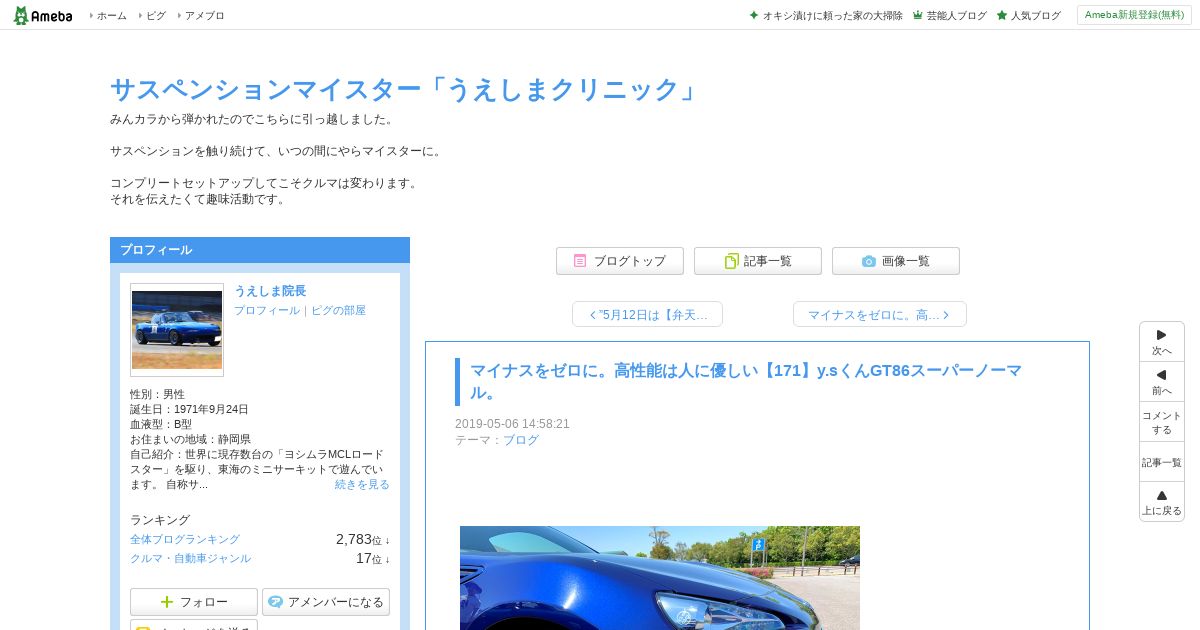This screenshot has width=1200, height=630.
Task: Click the Ameba logo
Action: 43,15
